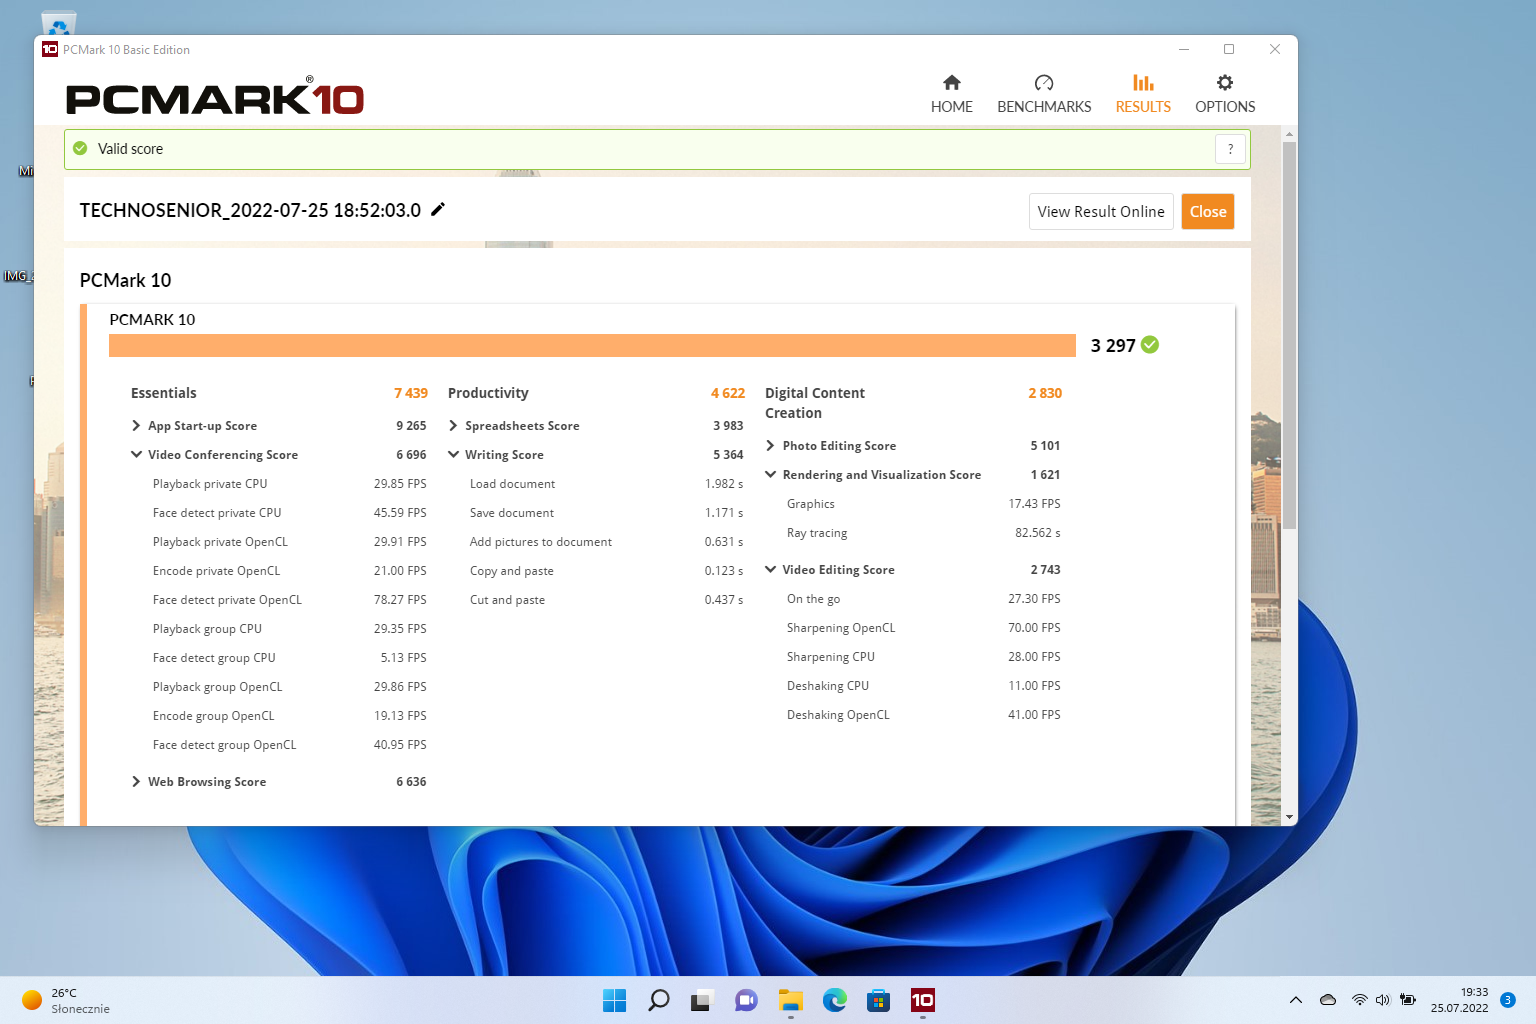The image size is (1536, 1024).
Task: Click the Results bar chart icon
Action: point(1143,82)
